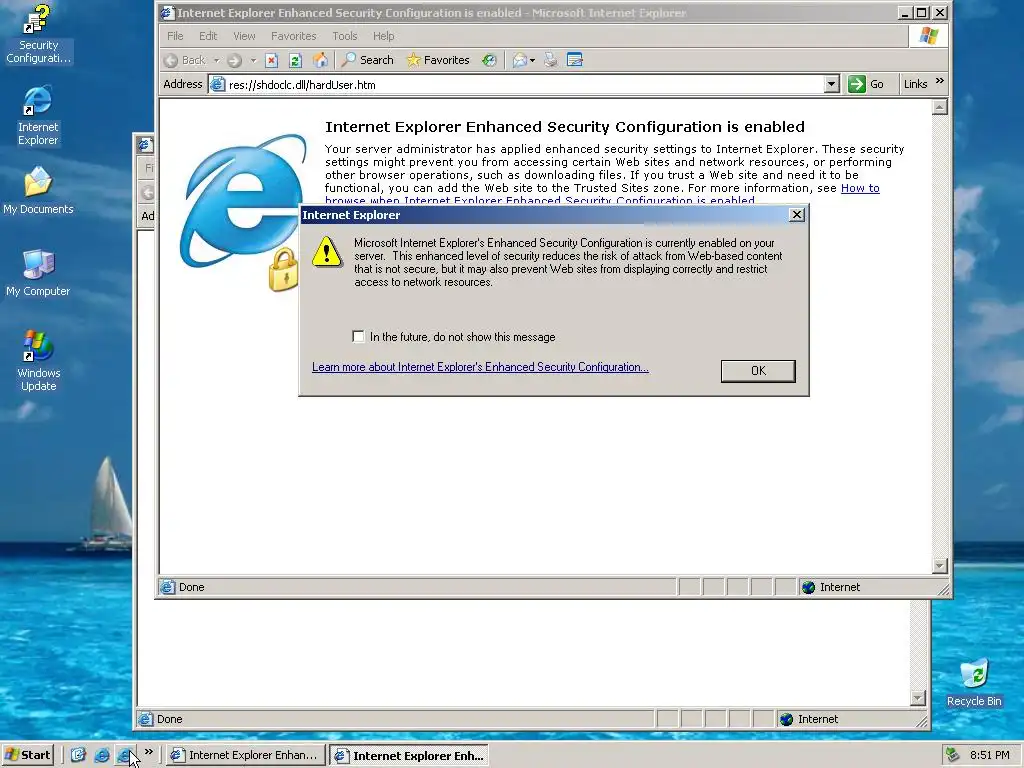
Task: Click the IE icon in front window title bar
Action: tap(167, 12)
